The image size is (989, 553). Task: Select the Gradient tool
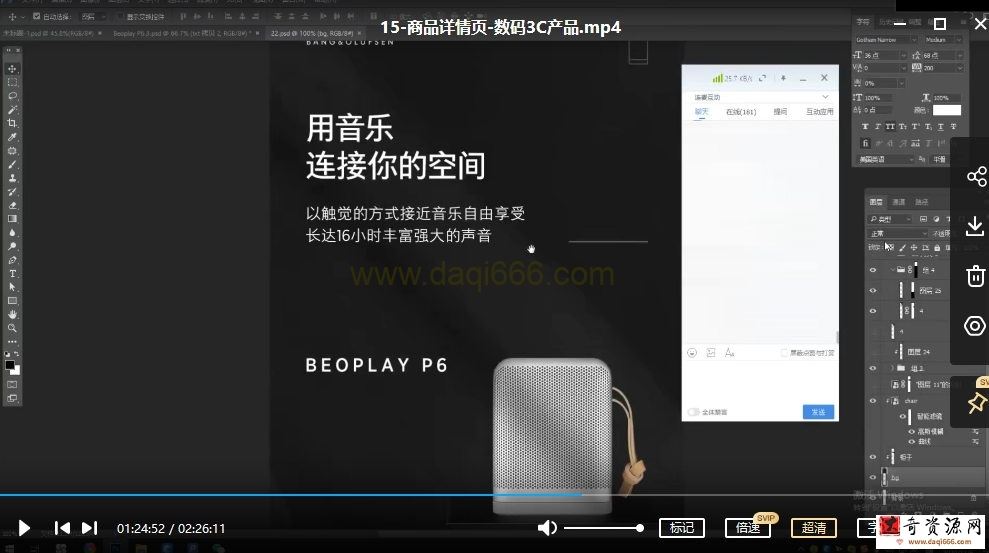tap(12, 219)
